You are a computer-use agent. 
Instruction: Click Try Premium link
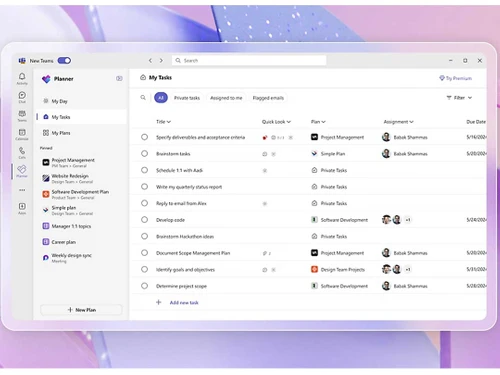455,78
